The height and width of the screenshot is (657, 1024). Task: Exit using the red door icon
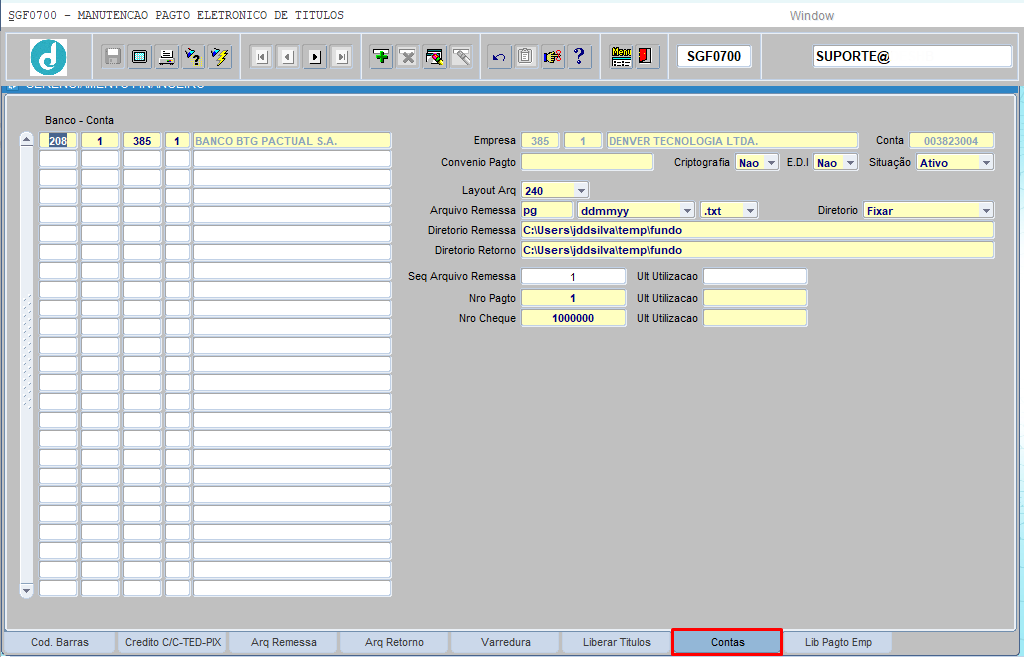tap(647, 57)
